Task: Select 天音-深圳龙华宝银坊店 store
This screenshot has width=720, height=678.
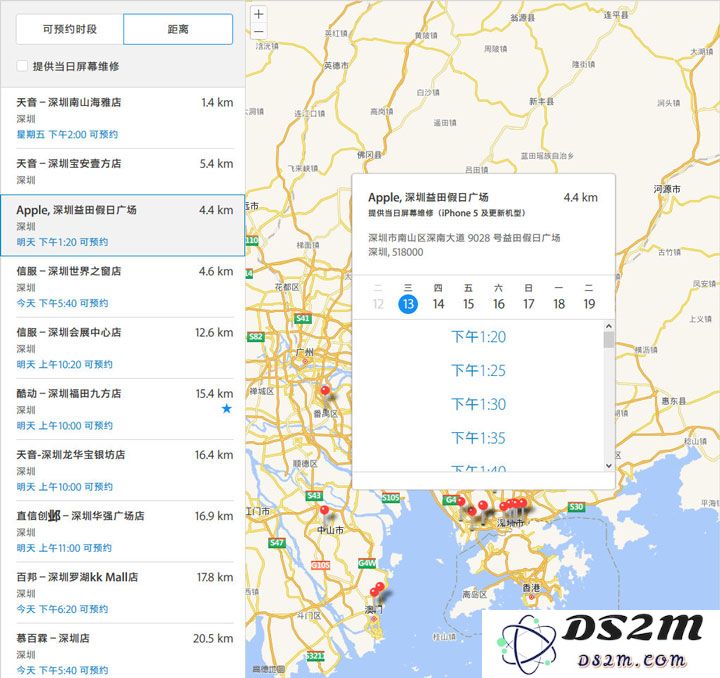Action: tap(124, 470)
